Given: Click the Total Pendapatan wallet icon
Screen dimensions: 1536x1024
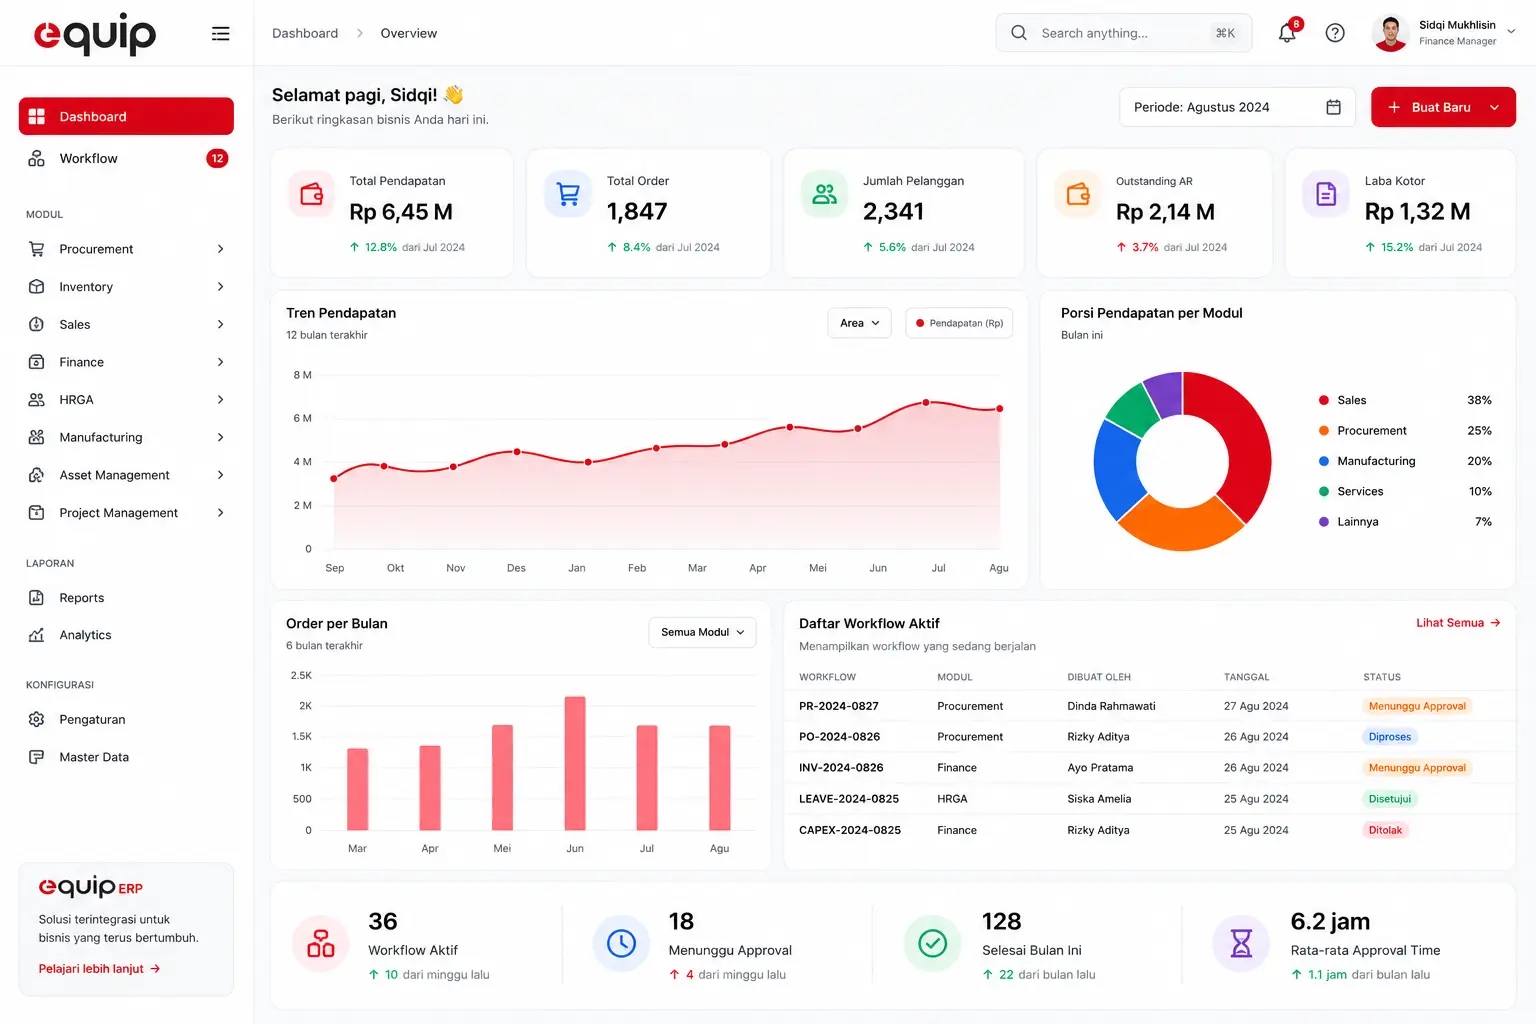Looking at the screenshot, I should click(x=312, y=194).
